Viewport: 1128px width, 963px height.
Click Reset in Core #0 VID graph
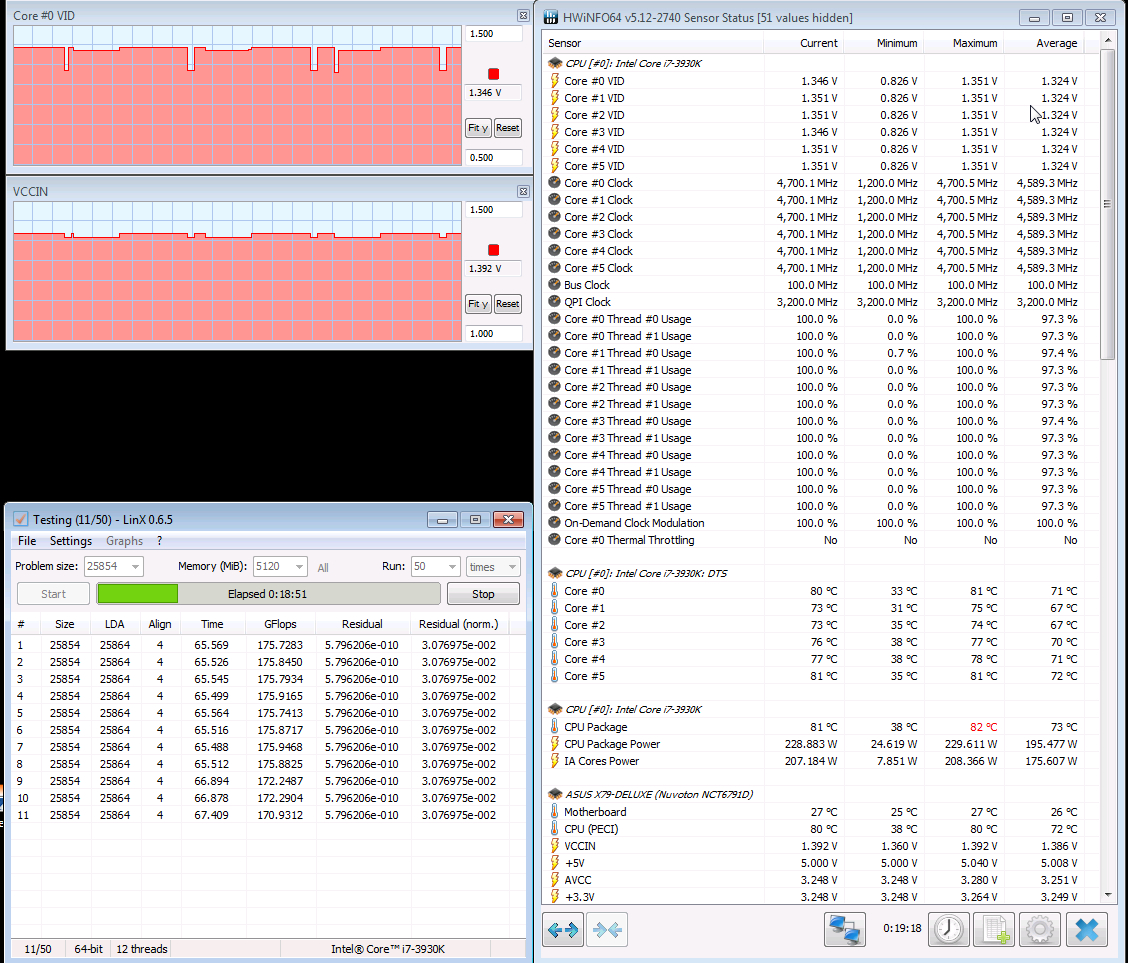507,128
